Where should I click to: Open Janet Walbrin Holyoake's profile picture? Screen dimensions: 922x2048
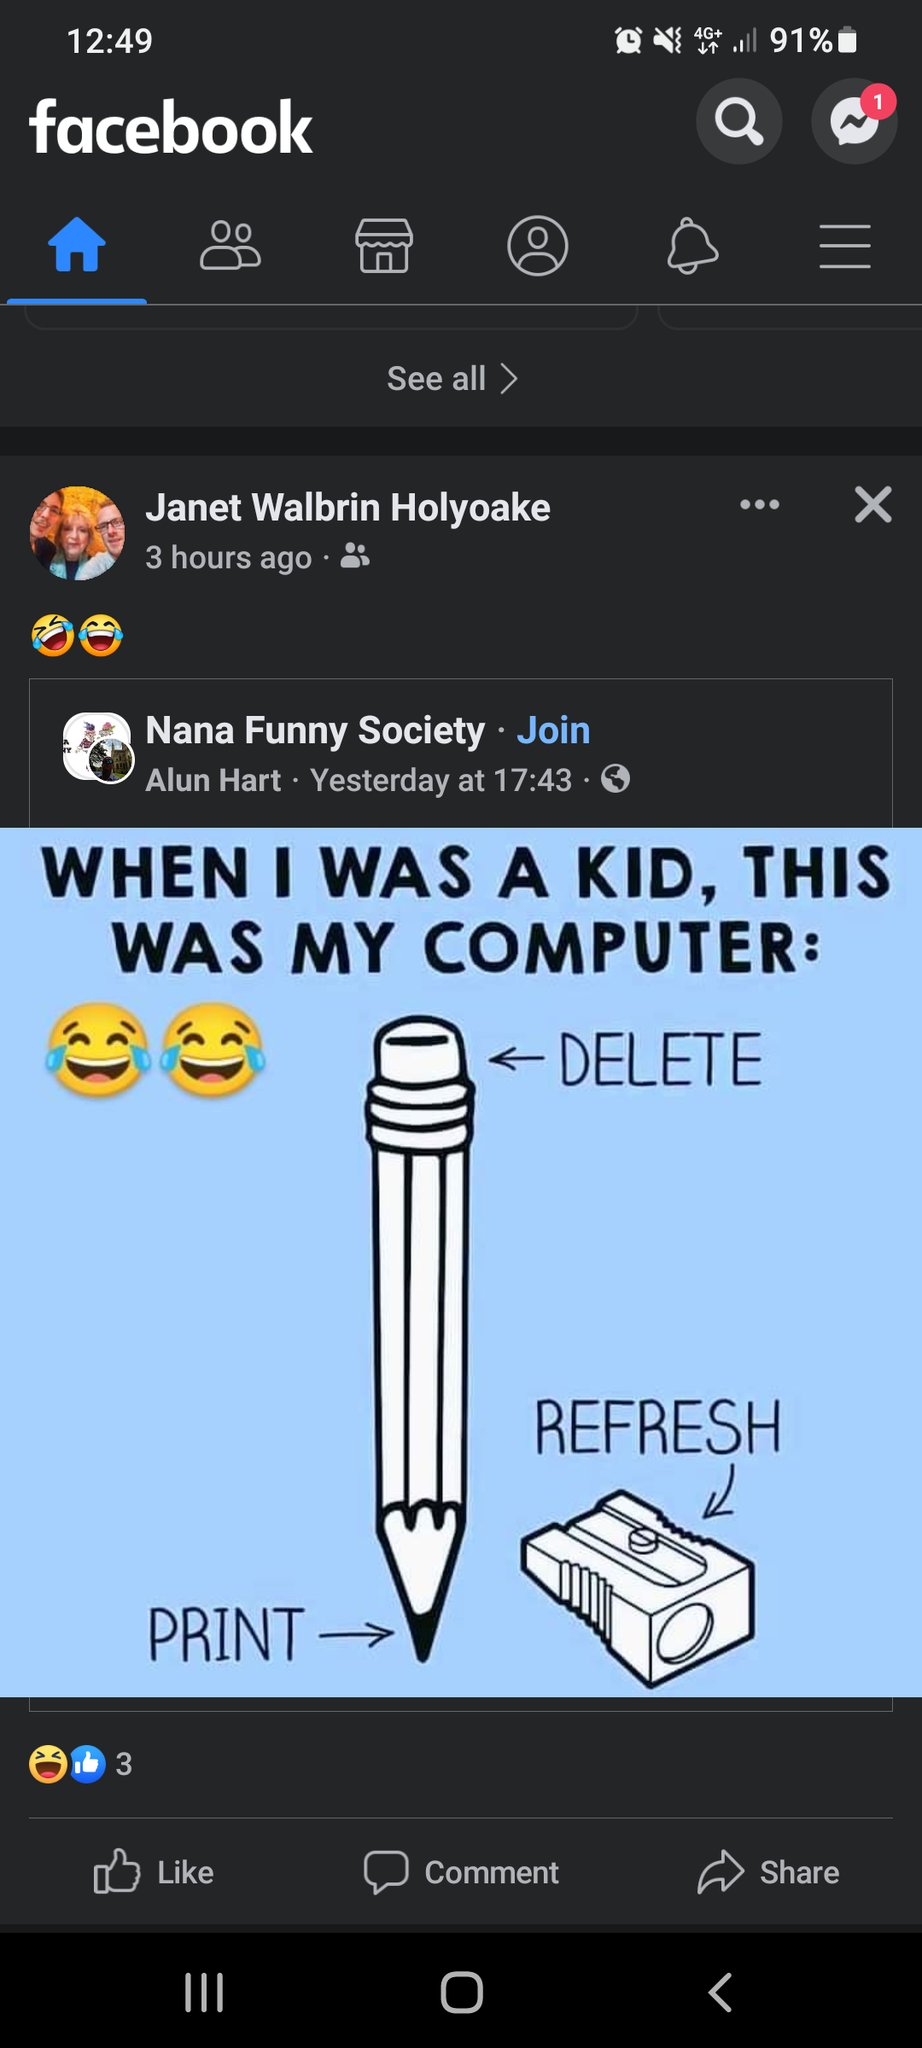click(78, 533)
